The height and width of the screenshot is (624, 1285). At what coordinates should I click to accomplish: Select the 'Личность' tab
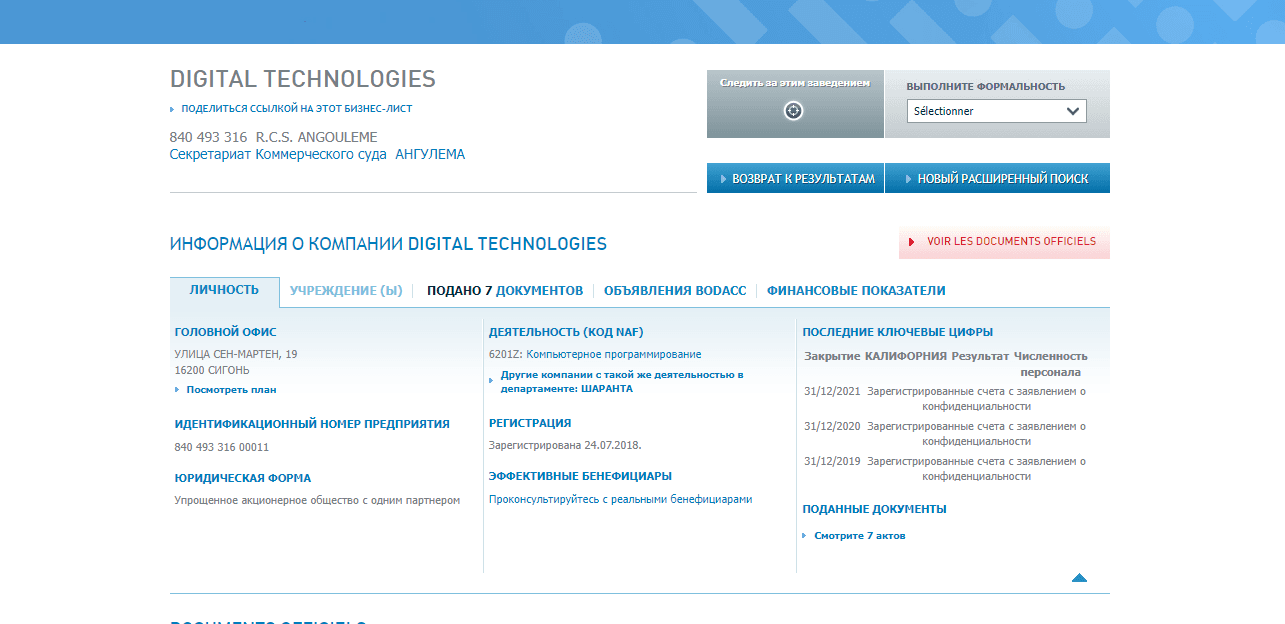pos(224,290)
